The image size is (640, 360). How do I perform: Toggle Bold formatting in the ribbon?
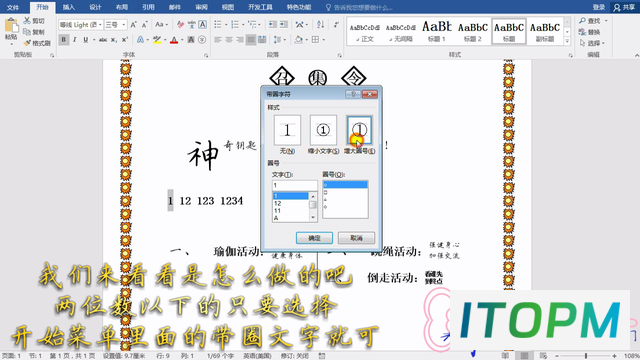click(x=64, y=40)
